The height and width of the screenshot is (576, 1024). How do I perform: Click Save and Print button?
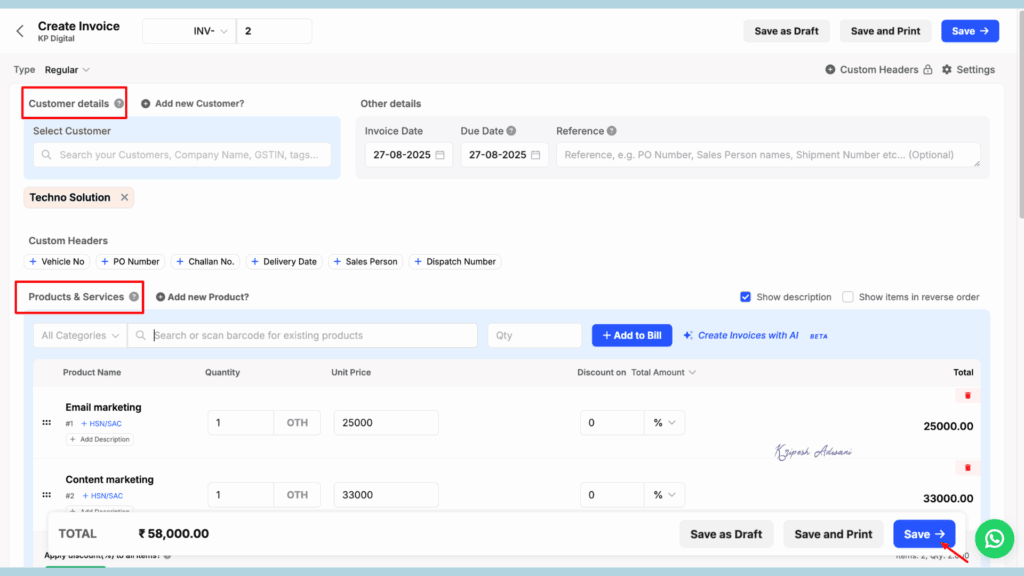885,31
